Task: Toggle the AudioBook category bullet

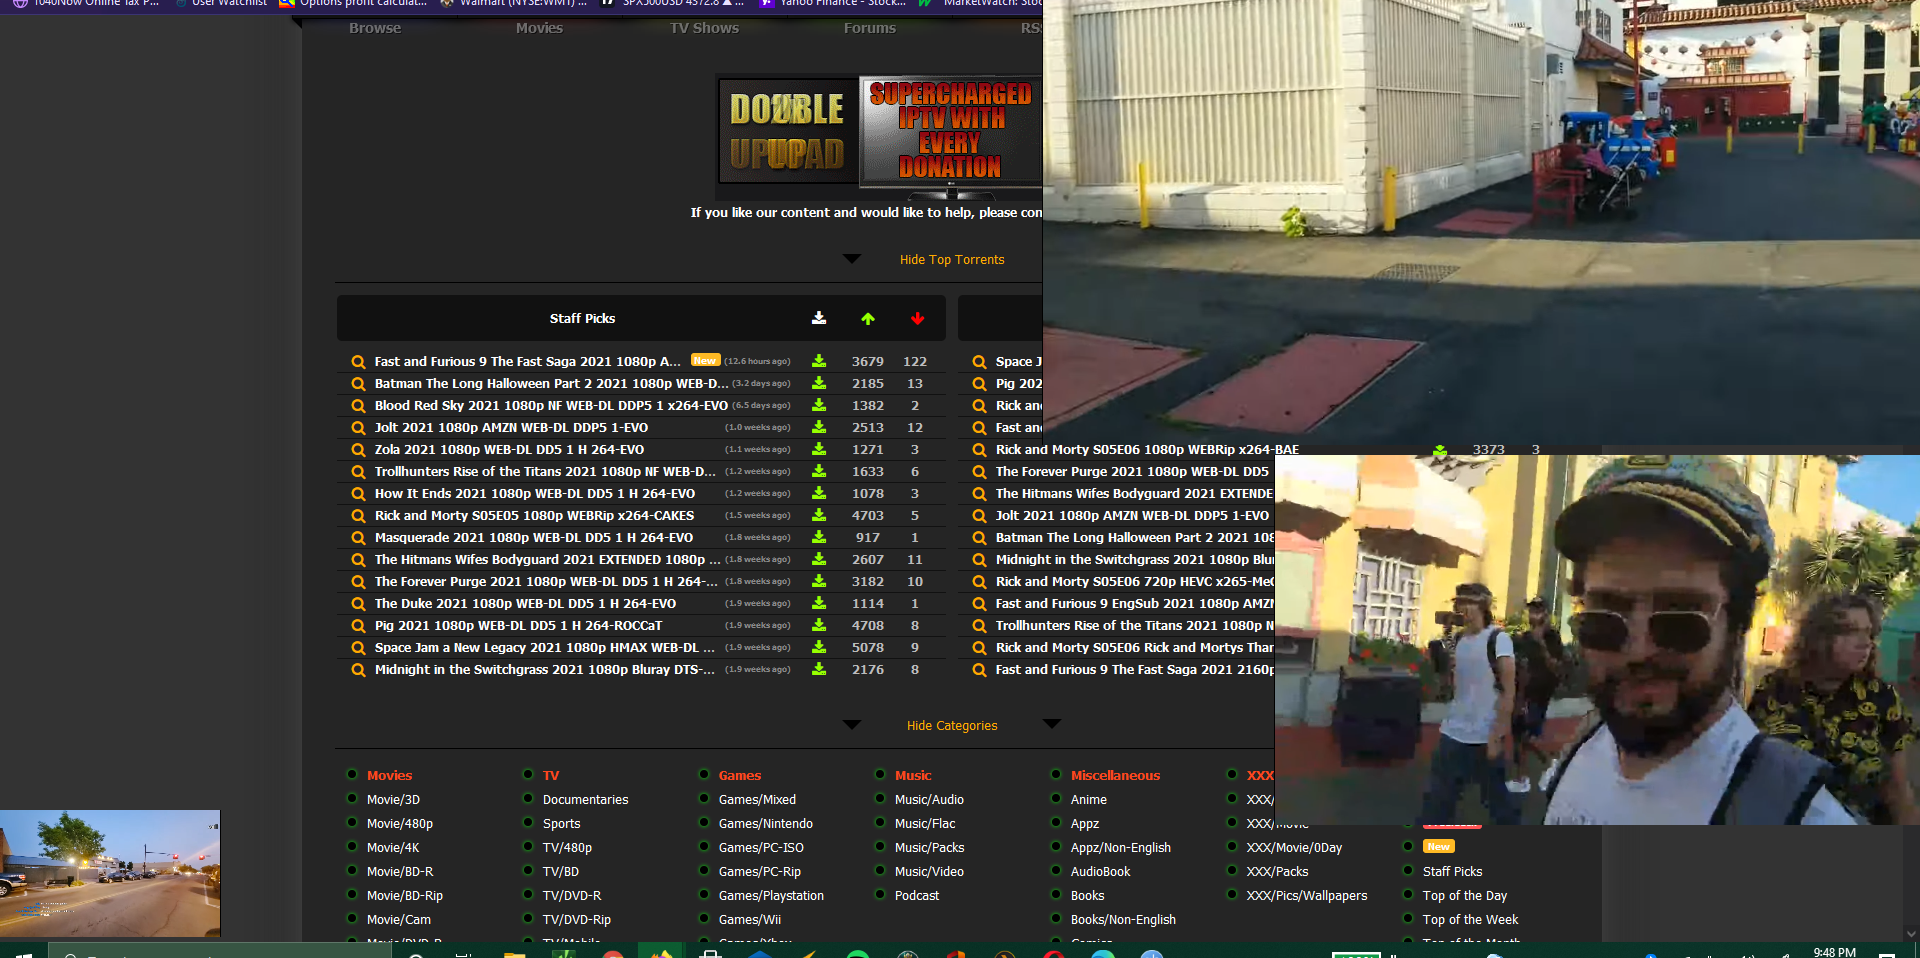Action: pos(1056,870)
